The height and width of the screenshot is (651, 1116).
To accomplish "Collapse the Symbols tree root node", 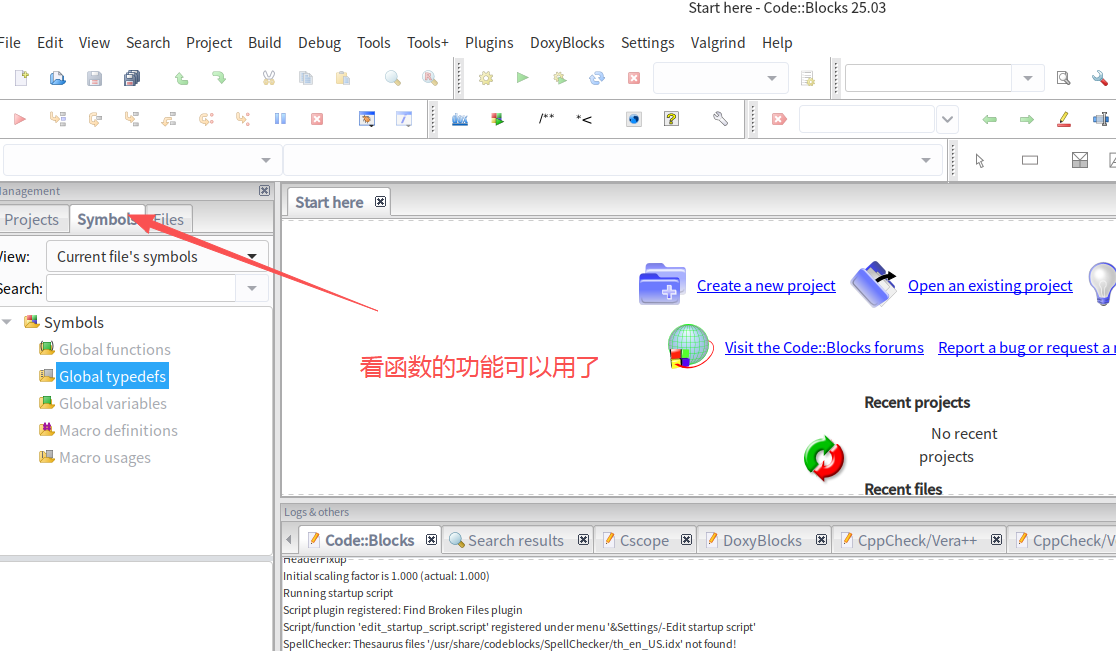I will point(8,322).
